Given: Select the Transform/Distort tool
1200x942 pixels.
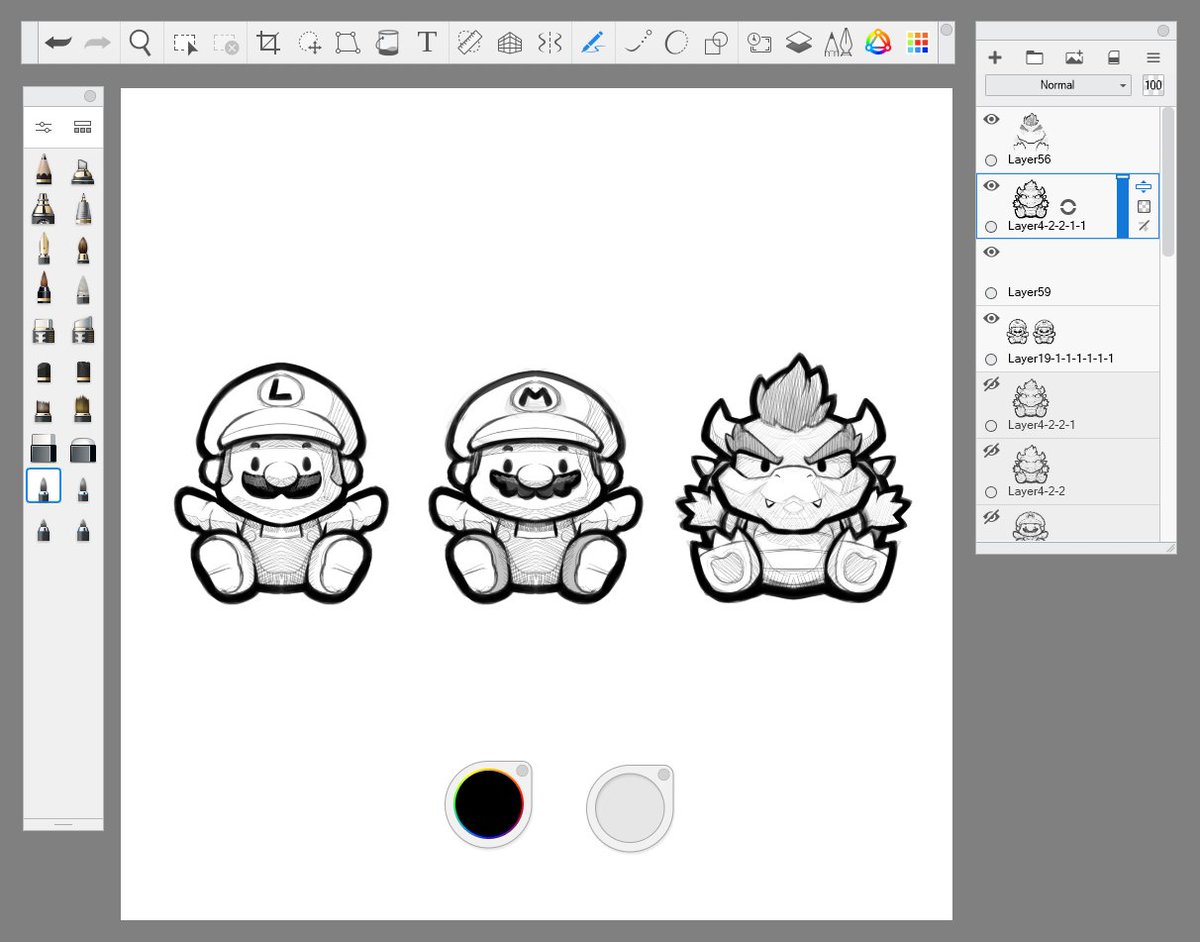Looking at the screenshot, I should point(347,43).
